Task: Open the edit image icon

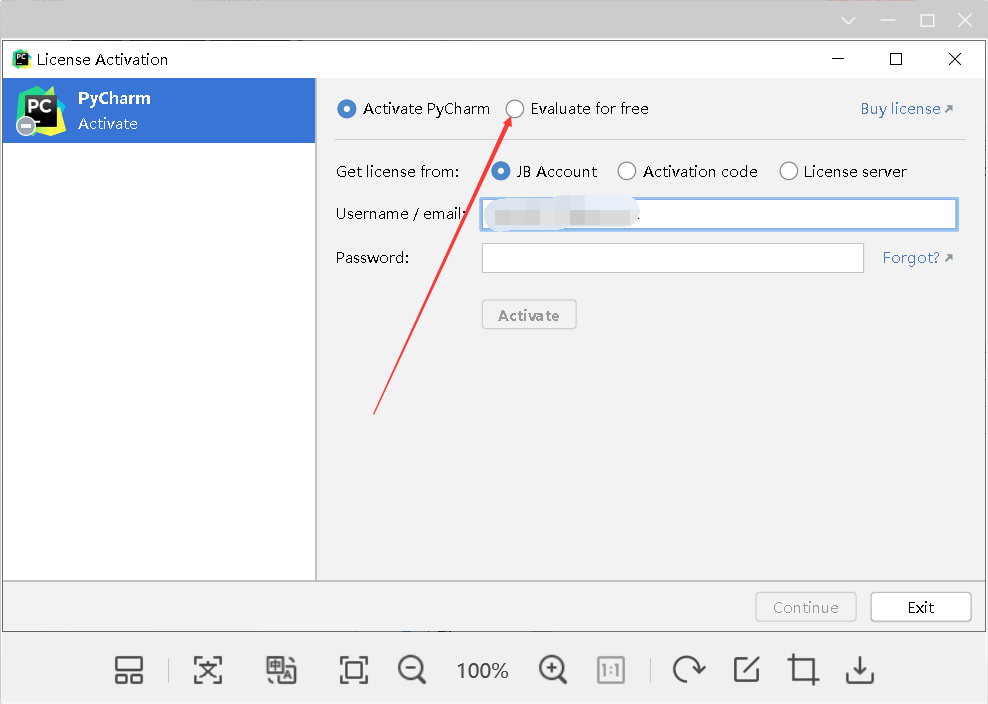Action: [x=747, y=669]
